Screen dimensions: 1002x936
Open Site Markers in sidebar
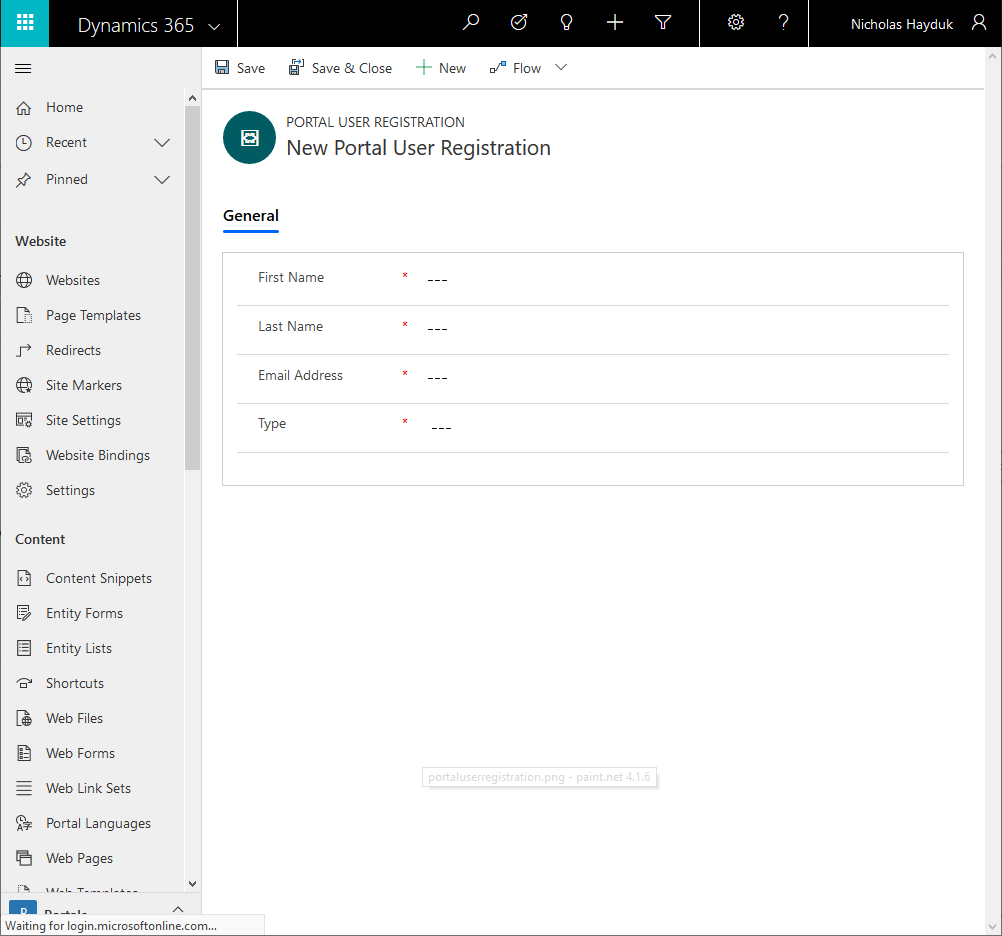click(84, 385)
